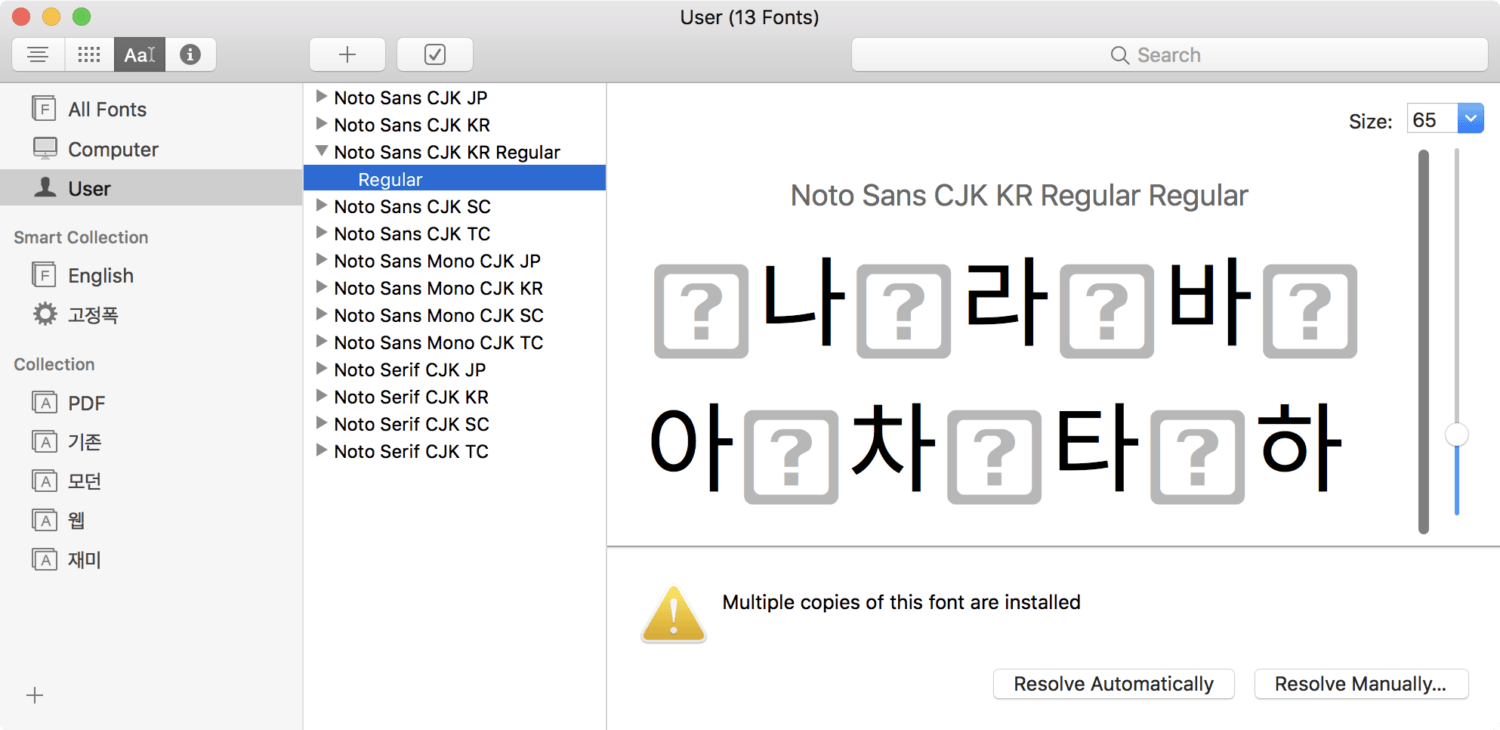
Task: Select the Noto Sans Mono CJK SC row
Action: click(x=455, y=315)
